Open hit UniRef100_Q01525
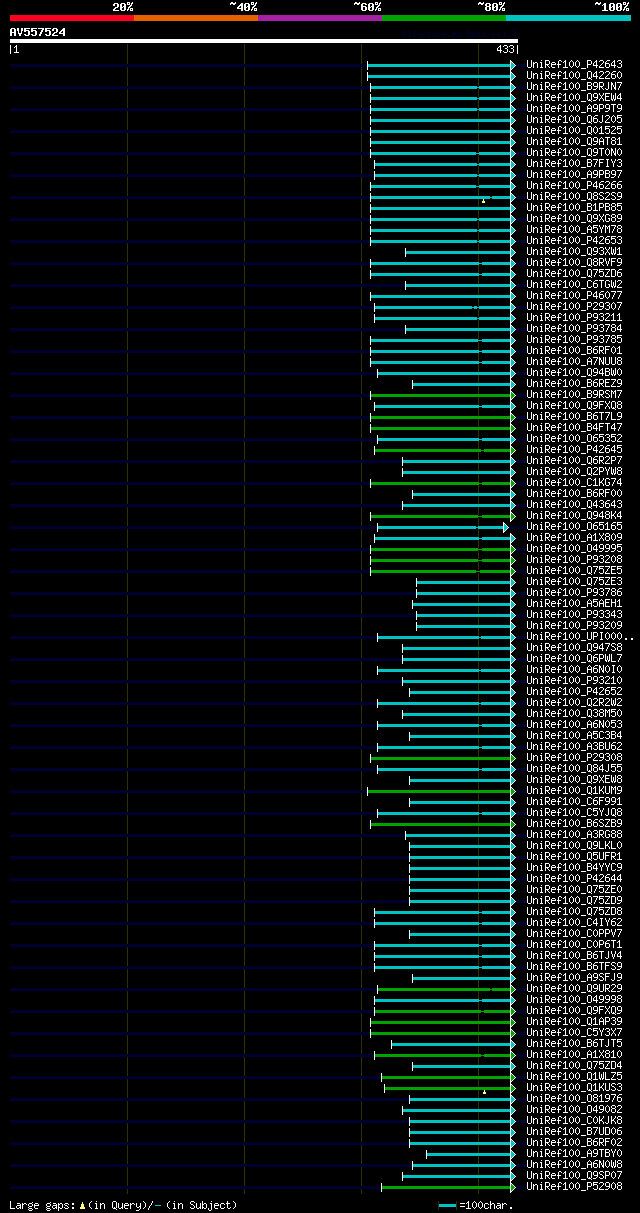This screenshot has width=640, height=1213. click(x=574, y=130)
